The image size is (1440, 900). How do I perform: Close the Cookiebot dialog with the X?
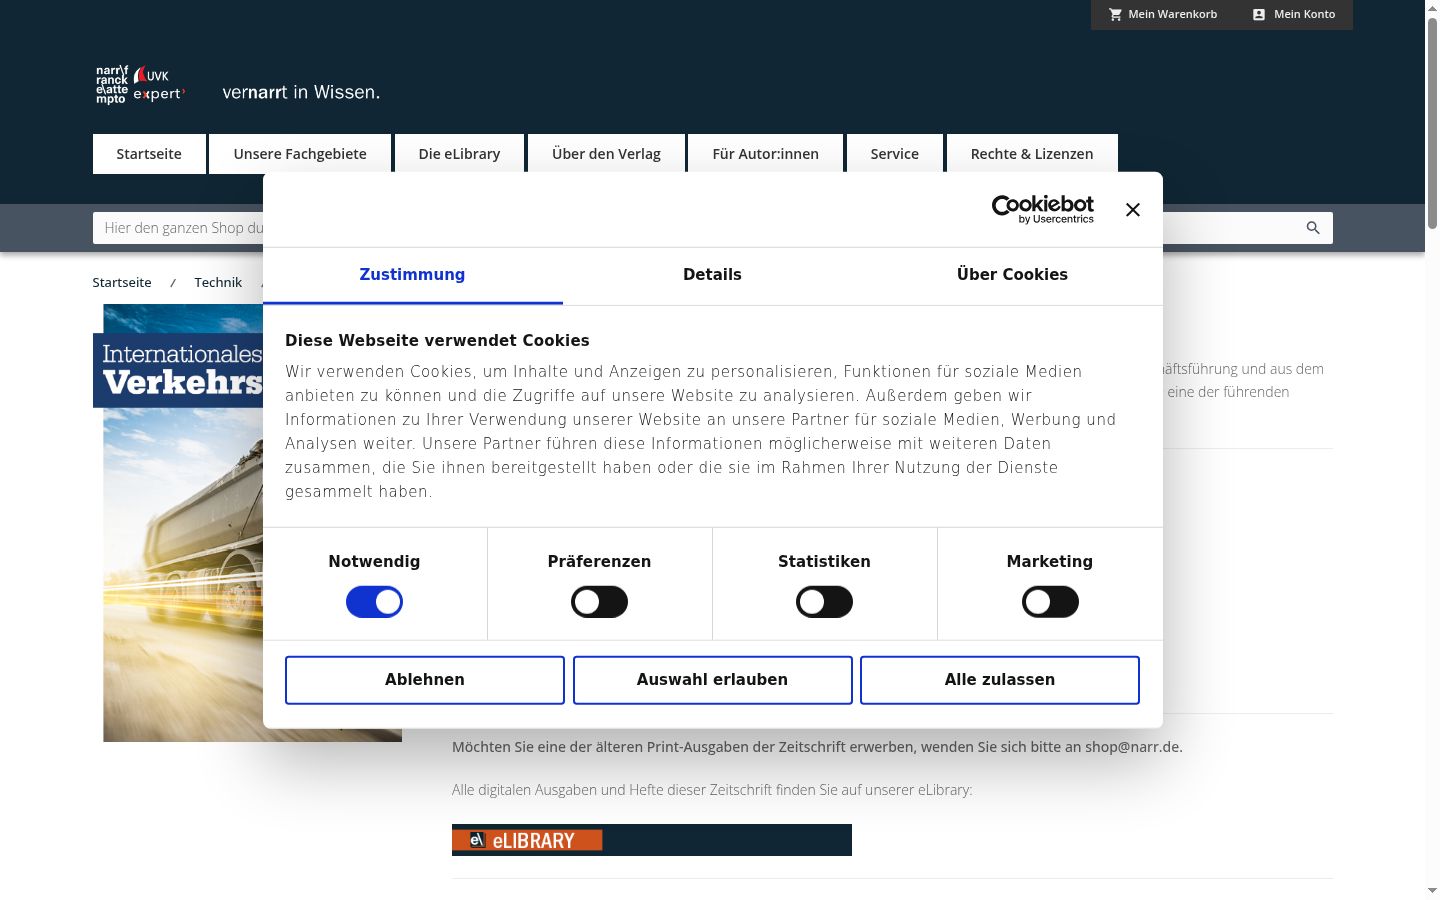(x=1132, y=210)
